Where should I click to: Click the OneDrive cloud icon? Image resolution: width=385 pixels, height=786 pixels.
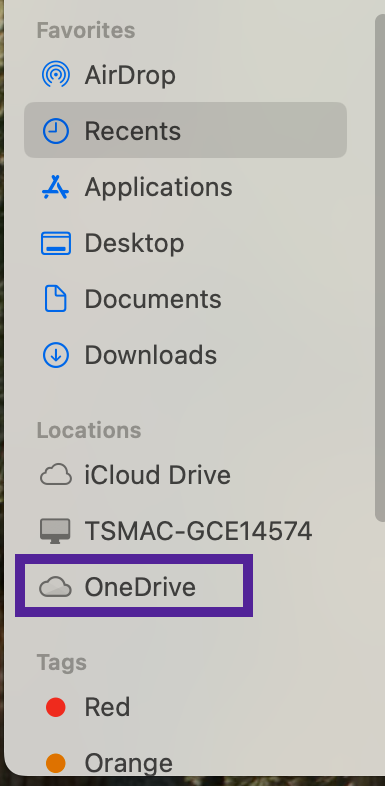[56, 586]
